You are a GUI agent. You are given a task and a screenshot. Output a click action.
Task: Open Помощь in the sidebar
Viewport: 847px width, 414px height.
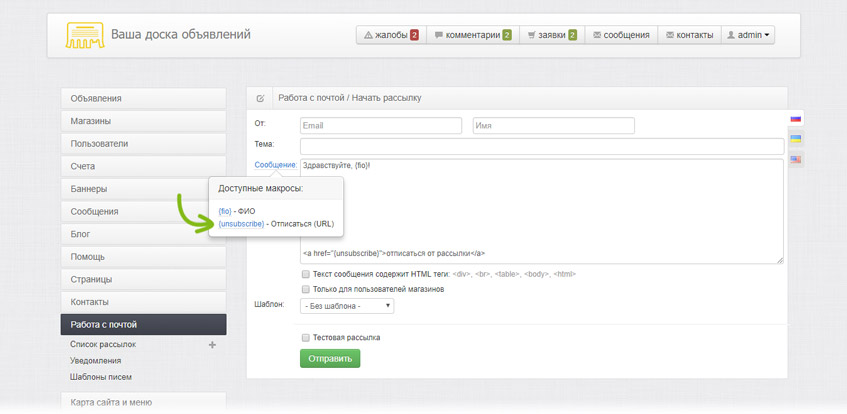point(143,257)
